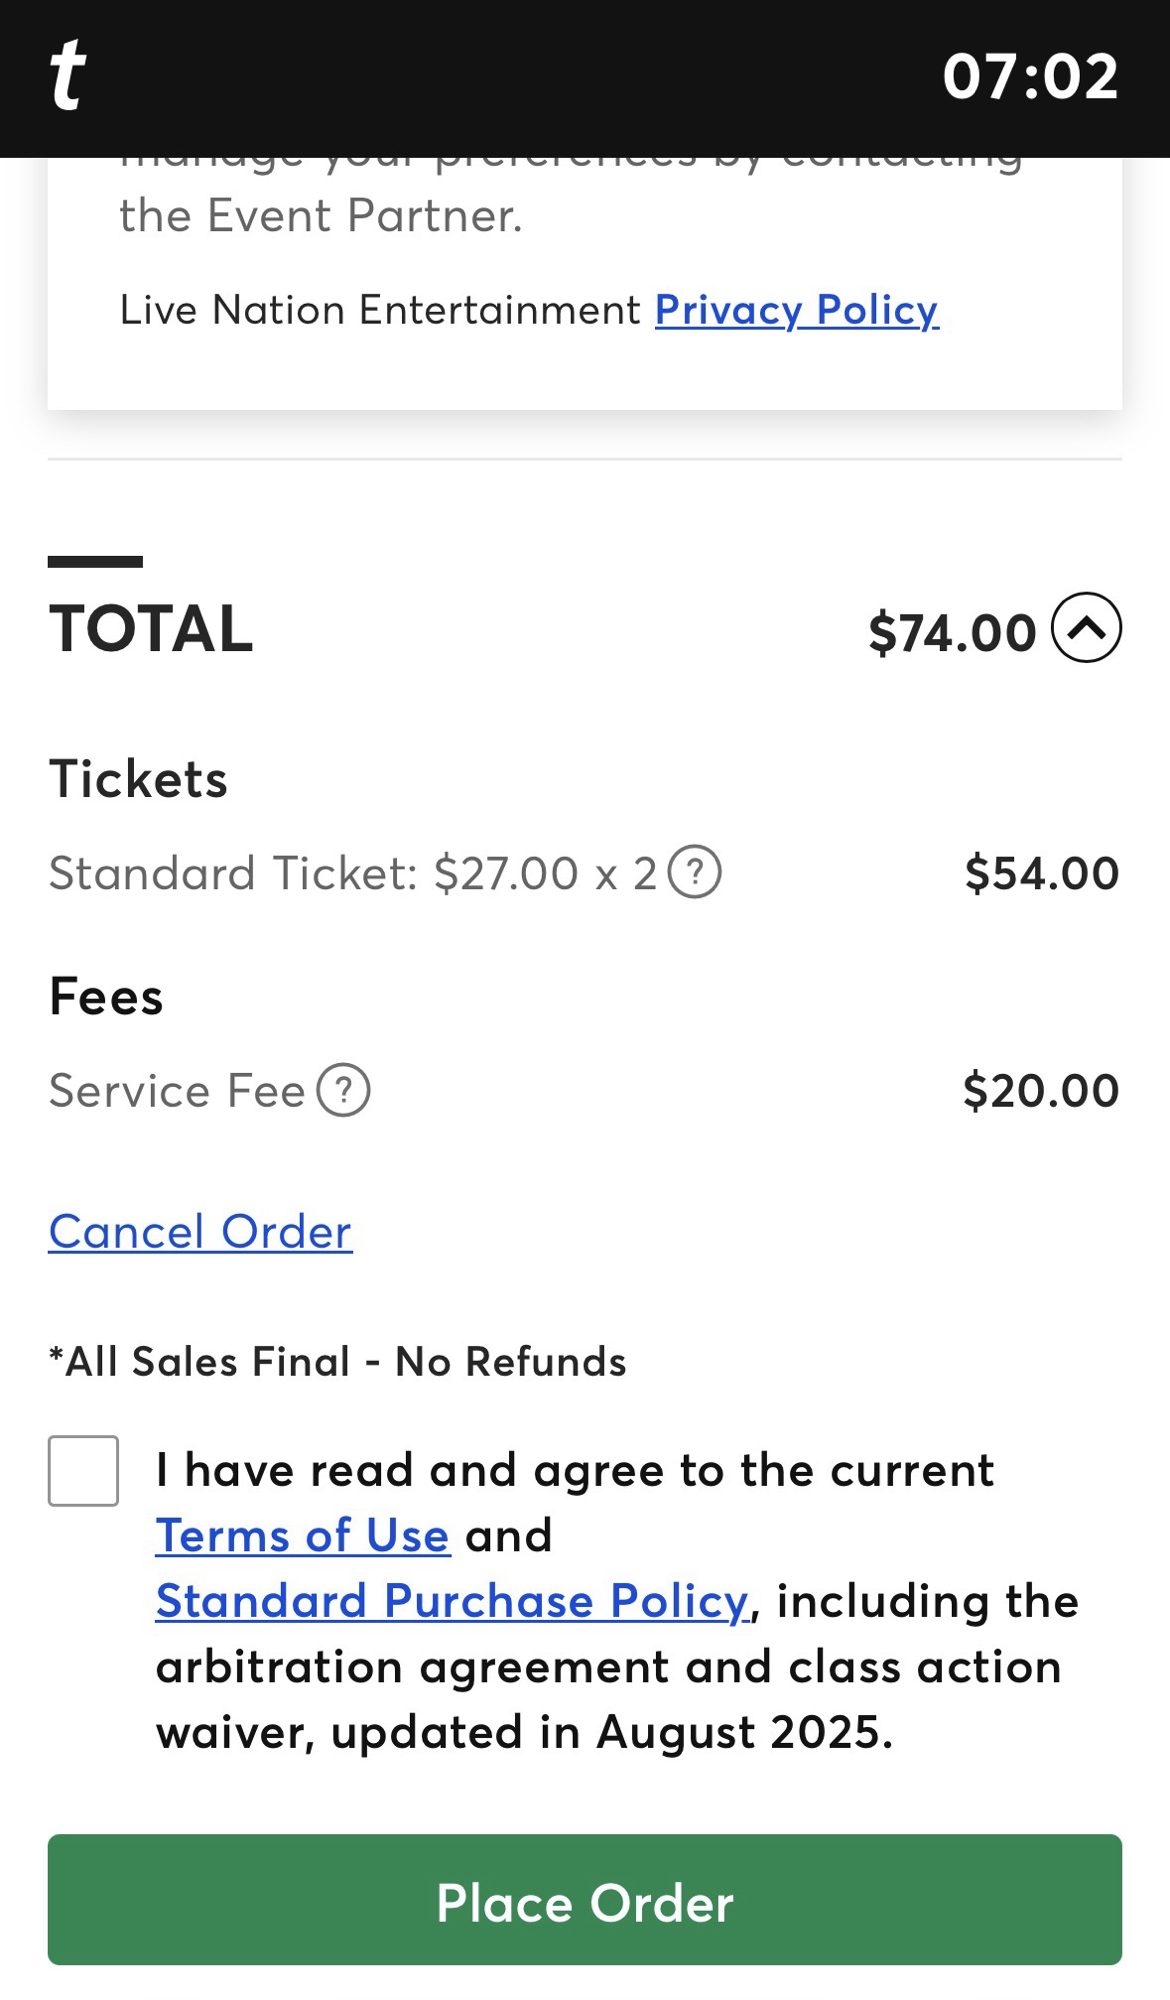
Task: Click the Cancel Order link
Action: coord(200,1231)
